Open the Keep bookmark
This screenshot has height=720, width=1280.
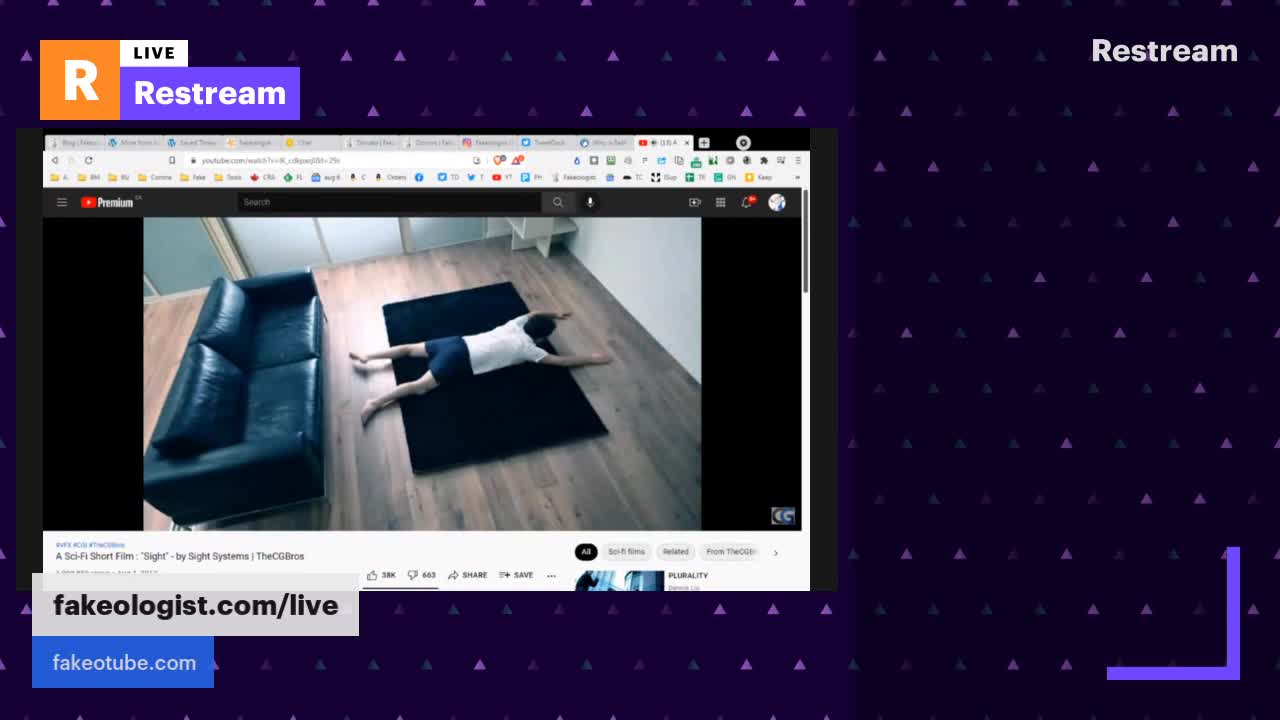759,177
